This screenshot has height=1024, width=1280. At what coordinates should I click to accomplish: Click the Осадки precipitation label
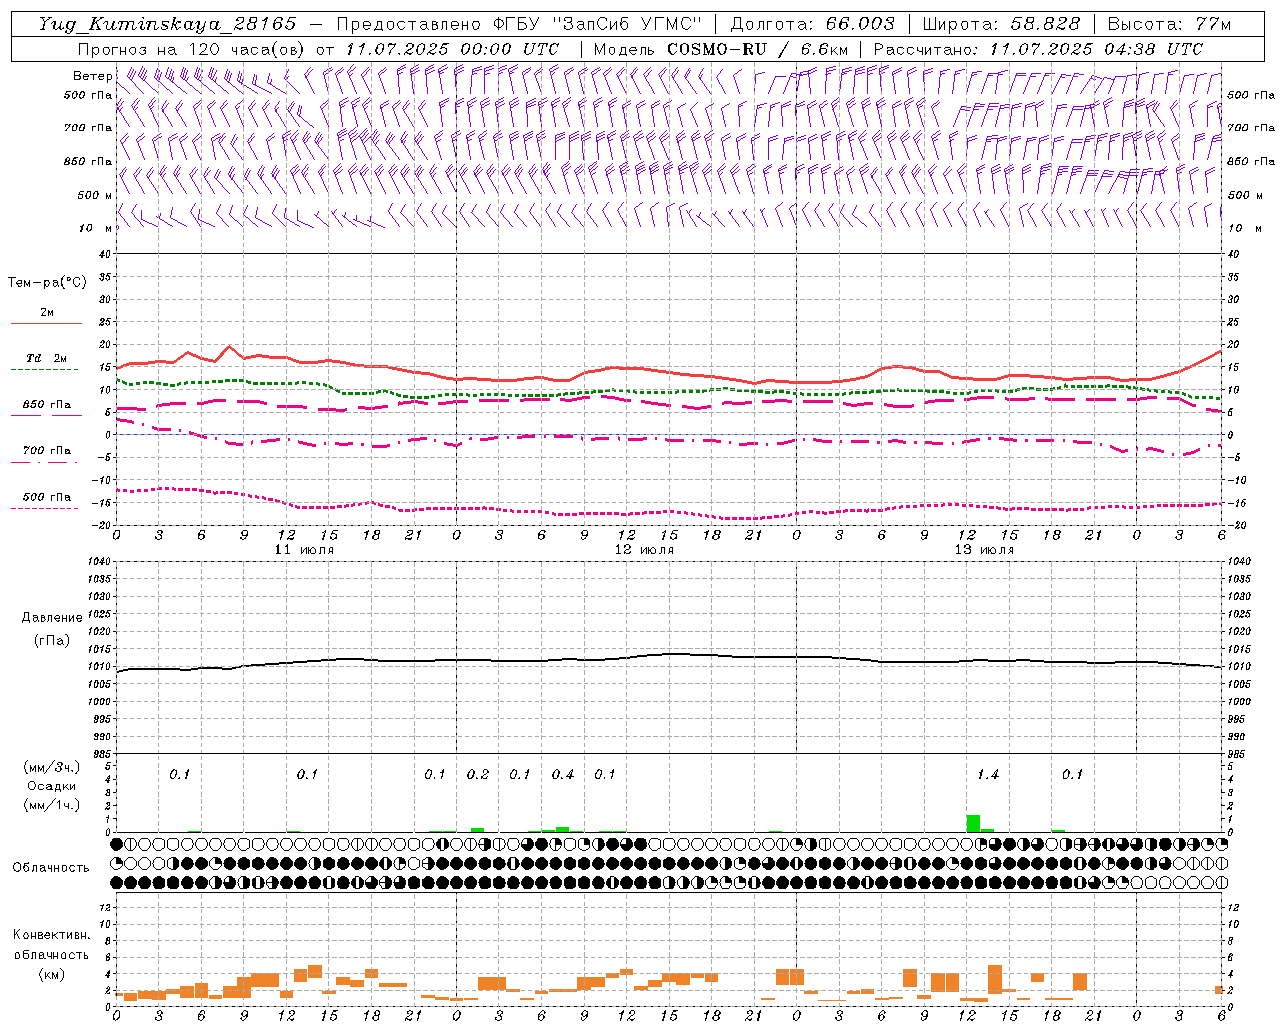(51, 786)
